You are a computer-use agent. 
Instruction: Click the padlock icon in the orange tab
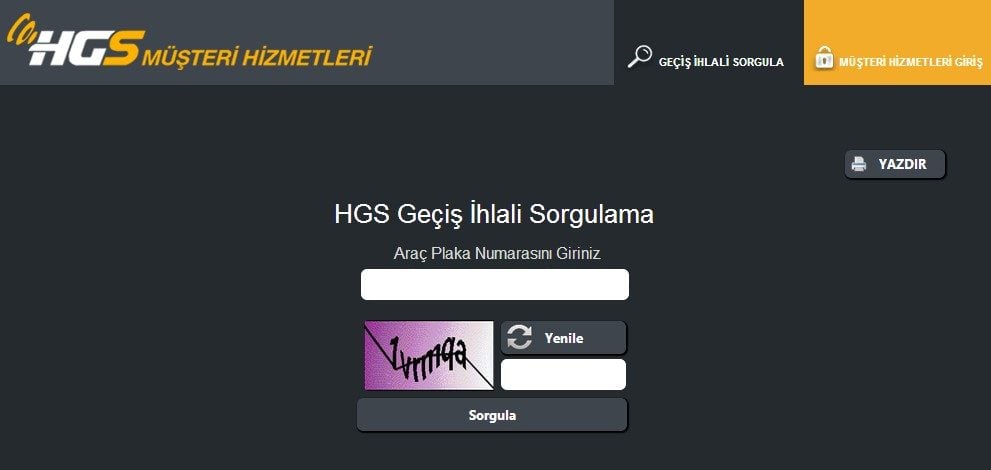(x=824, y=57)
